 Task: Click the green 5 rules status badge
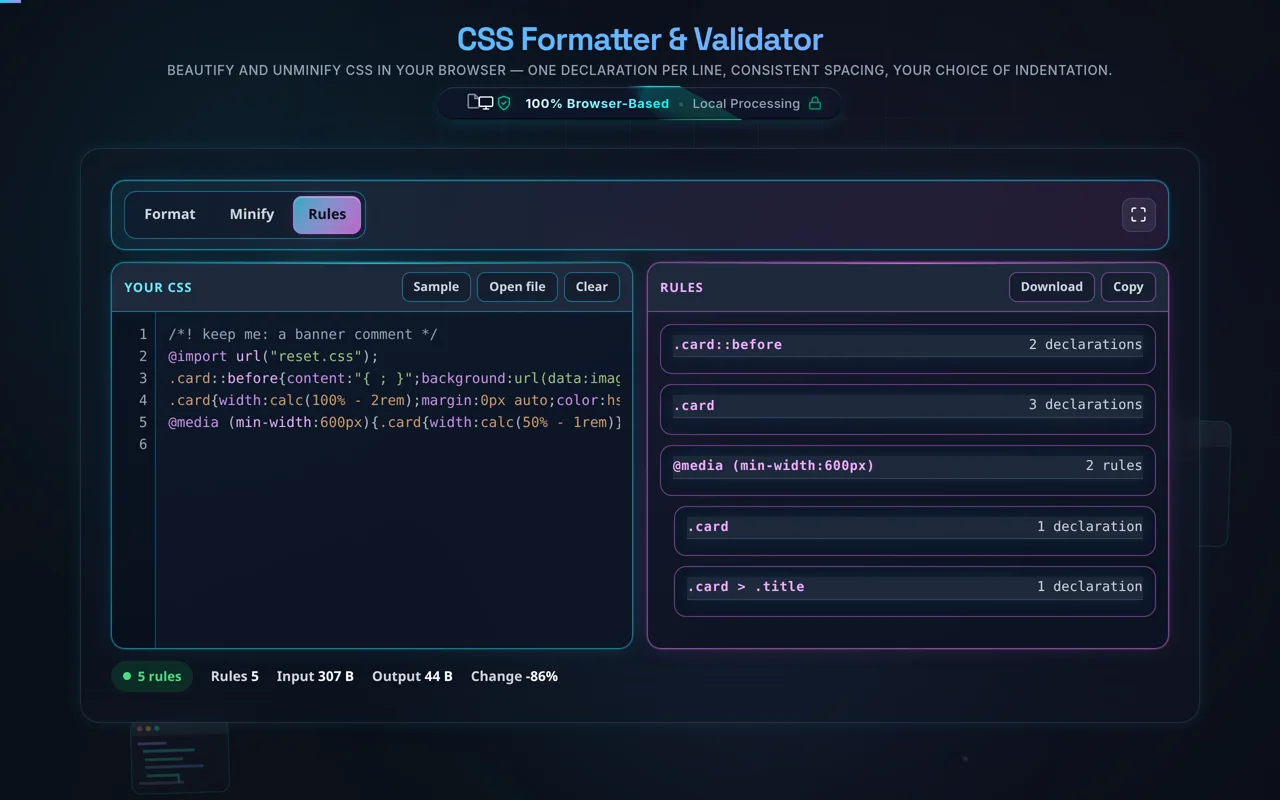pyautogui.click(x=152, y=676)
